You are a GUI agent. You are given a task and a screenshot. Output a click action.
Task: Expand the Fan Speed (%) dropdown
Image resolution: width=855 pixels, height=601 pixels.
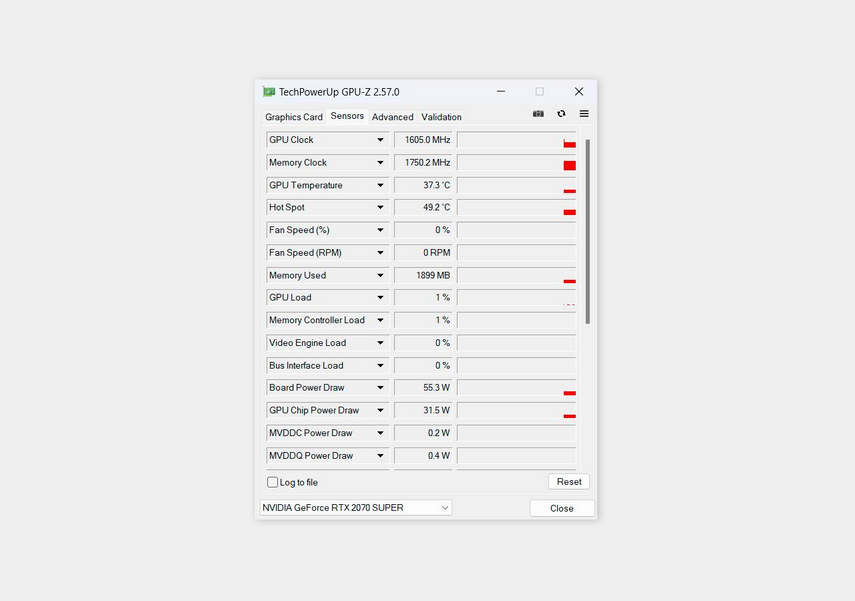click(x=380, y=230)
